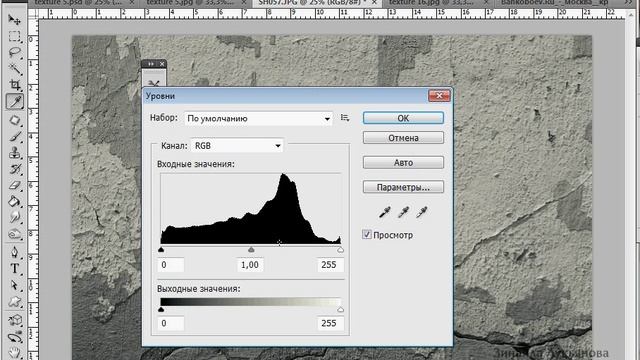Click the Выходные значения gradient bar
The width and height of the screenshot is (640, 360).
click(x=251, y=302)
